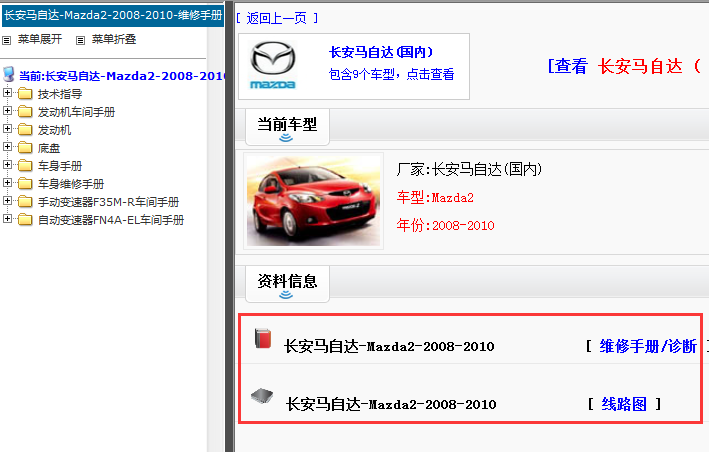The image size is (709, 452).
Task: Click the title bar 长安马自达-Mazda2-2008-2010-维修手册
Action: (113, 15)
